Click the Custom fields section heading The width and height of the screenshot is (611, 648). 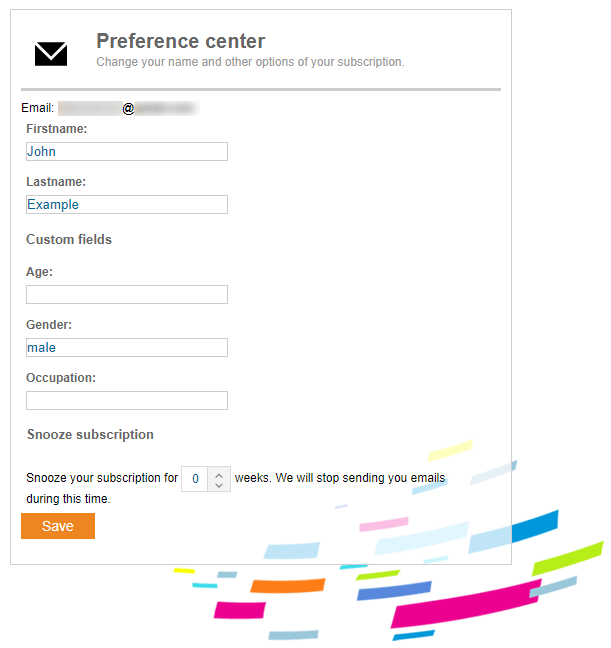69,240
